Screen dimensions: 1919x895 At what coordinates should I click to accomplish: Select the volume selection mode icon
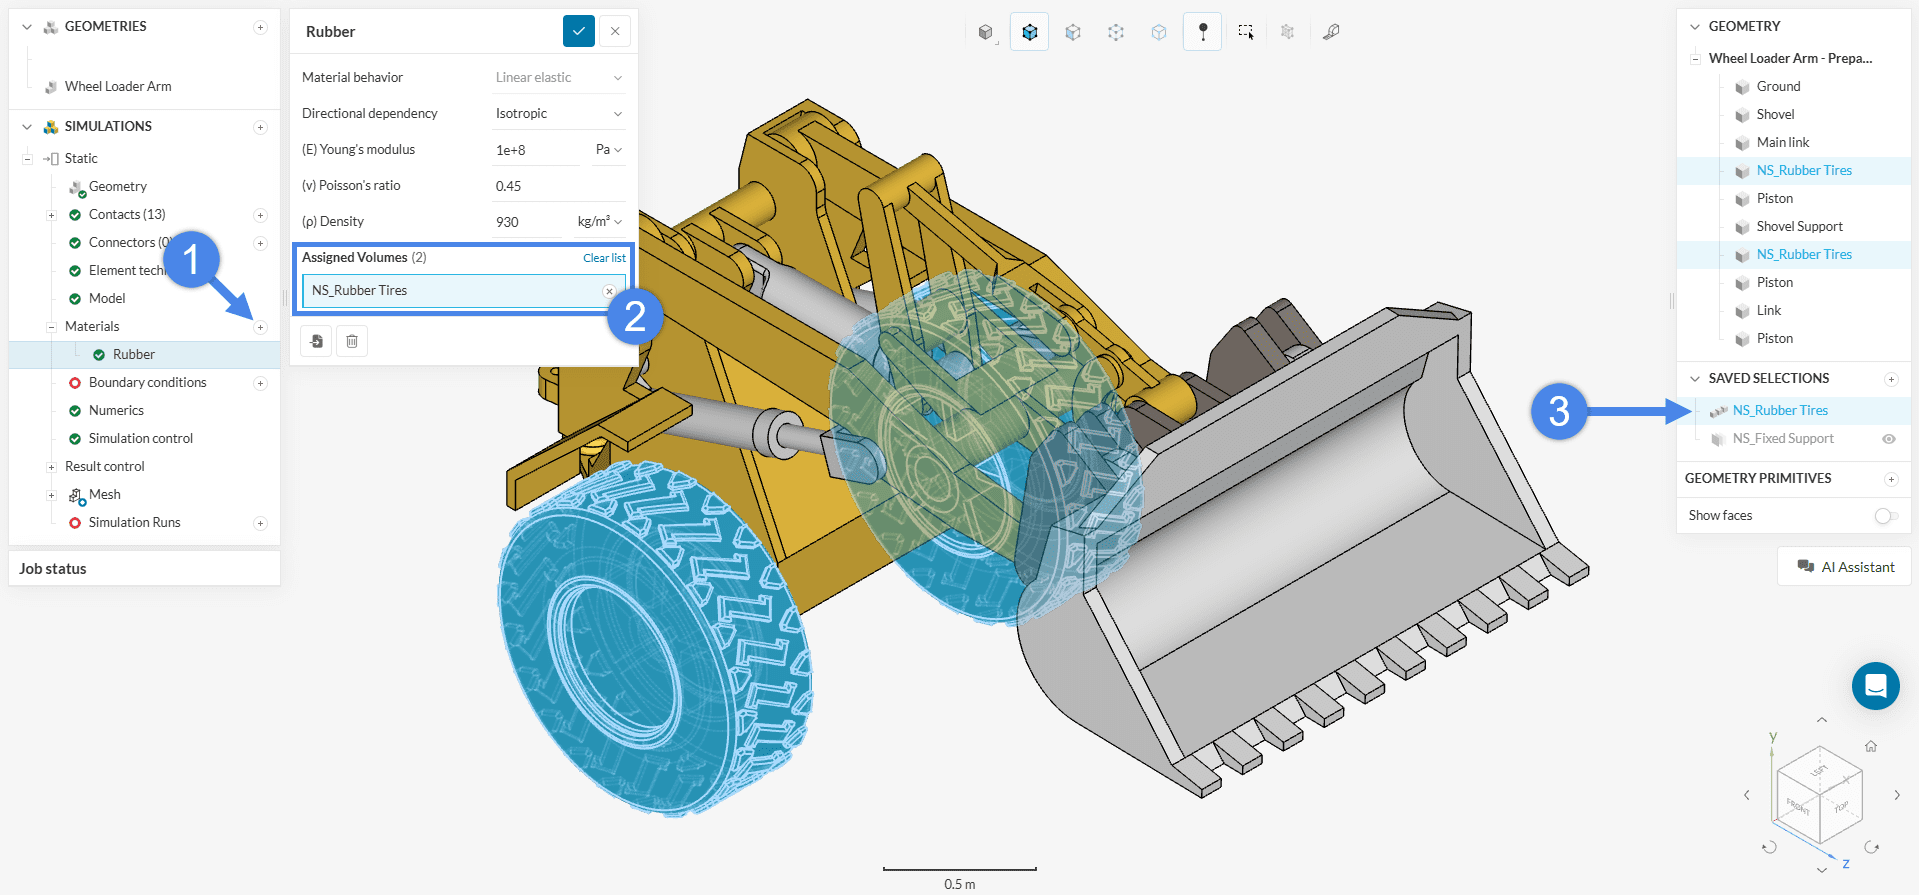point(1029,32)
